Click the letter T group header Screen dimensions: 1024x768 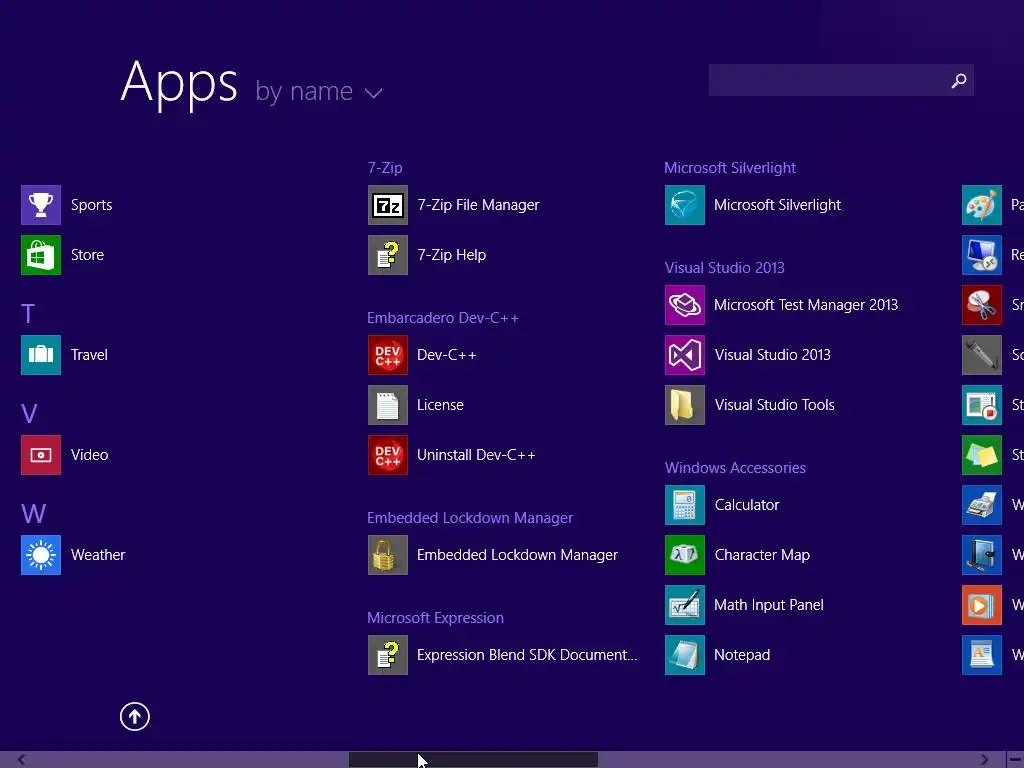coord(27,314)
